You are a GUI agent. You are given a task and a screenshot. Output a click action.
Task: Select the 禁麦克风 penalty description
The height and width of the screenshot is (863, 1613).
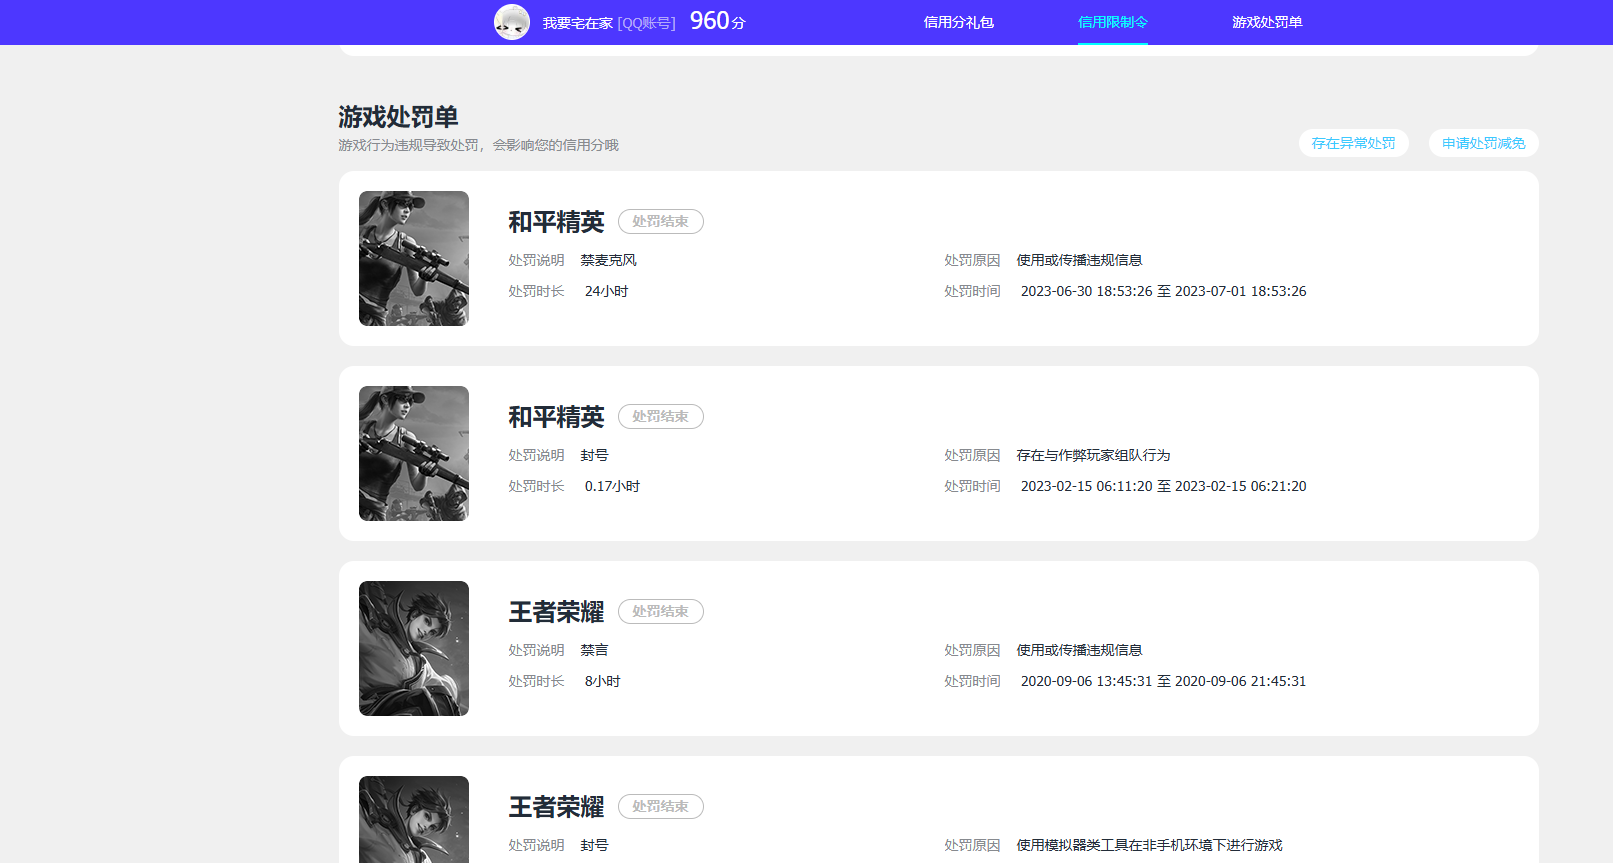(x=609, y=260)
